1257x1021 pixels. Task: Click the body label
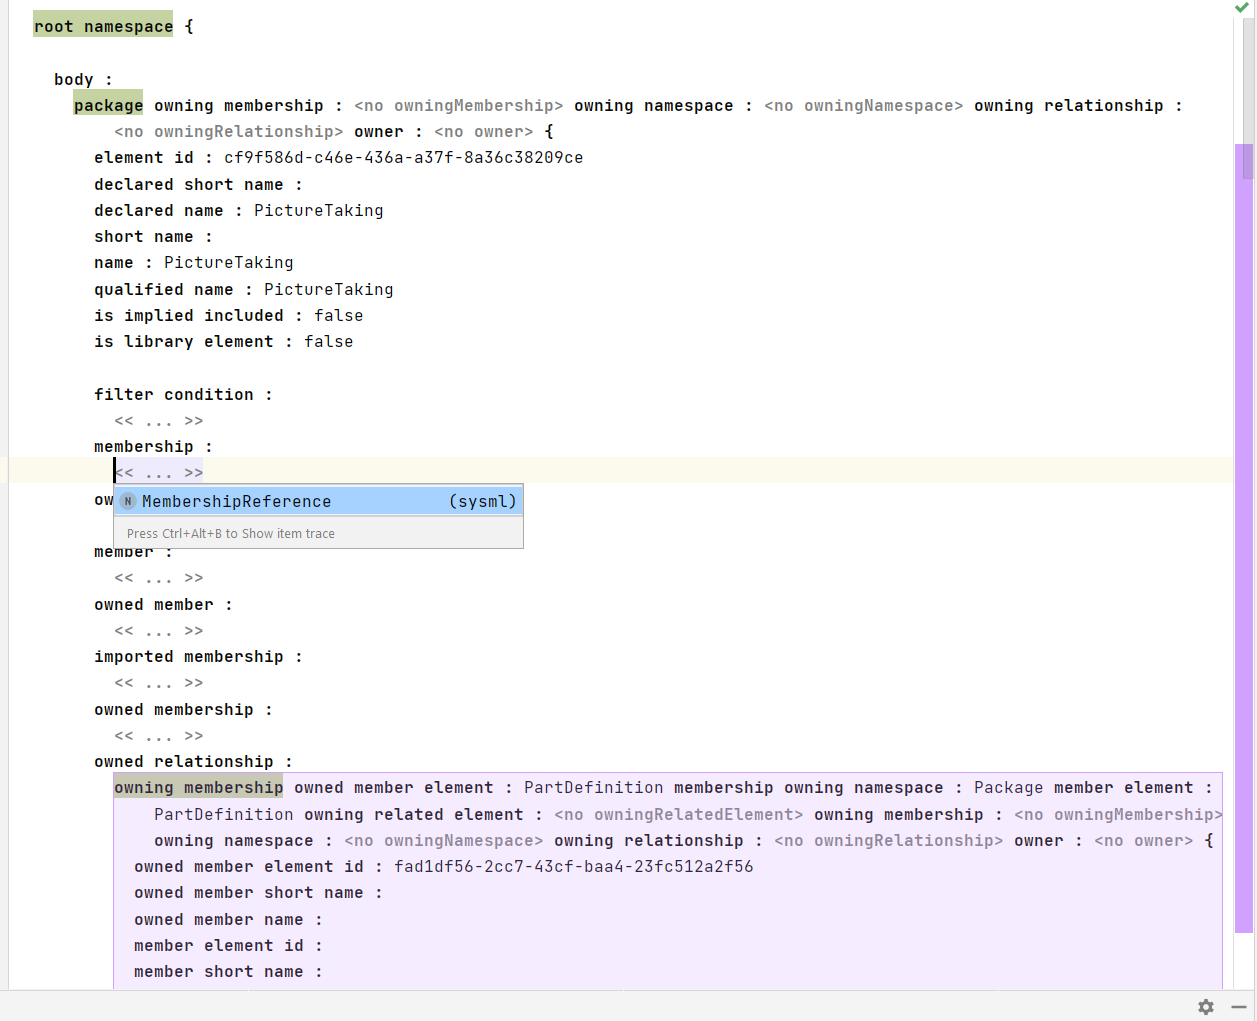pyautogui.click(x=74, y=80)
